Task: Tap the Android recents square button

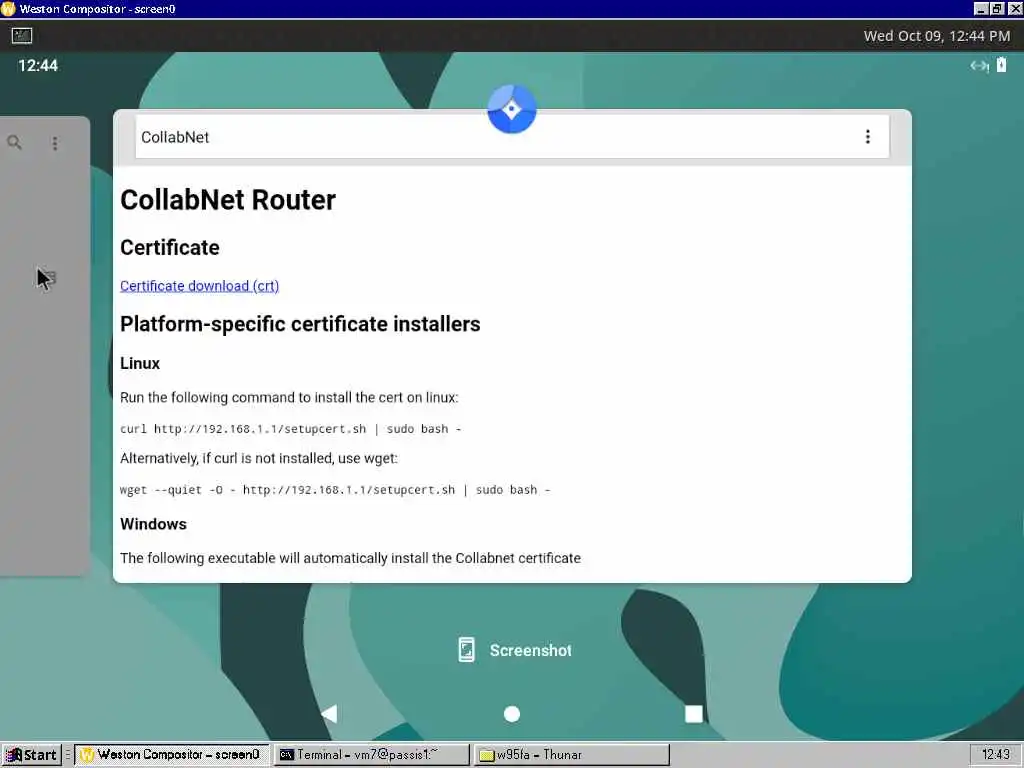Action: click(694, 714)
